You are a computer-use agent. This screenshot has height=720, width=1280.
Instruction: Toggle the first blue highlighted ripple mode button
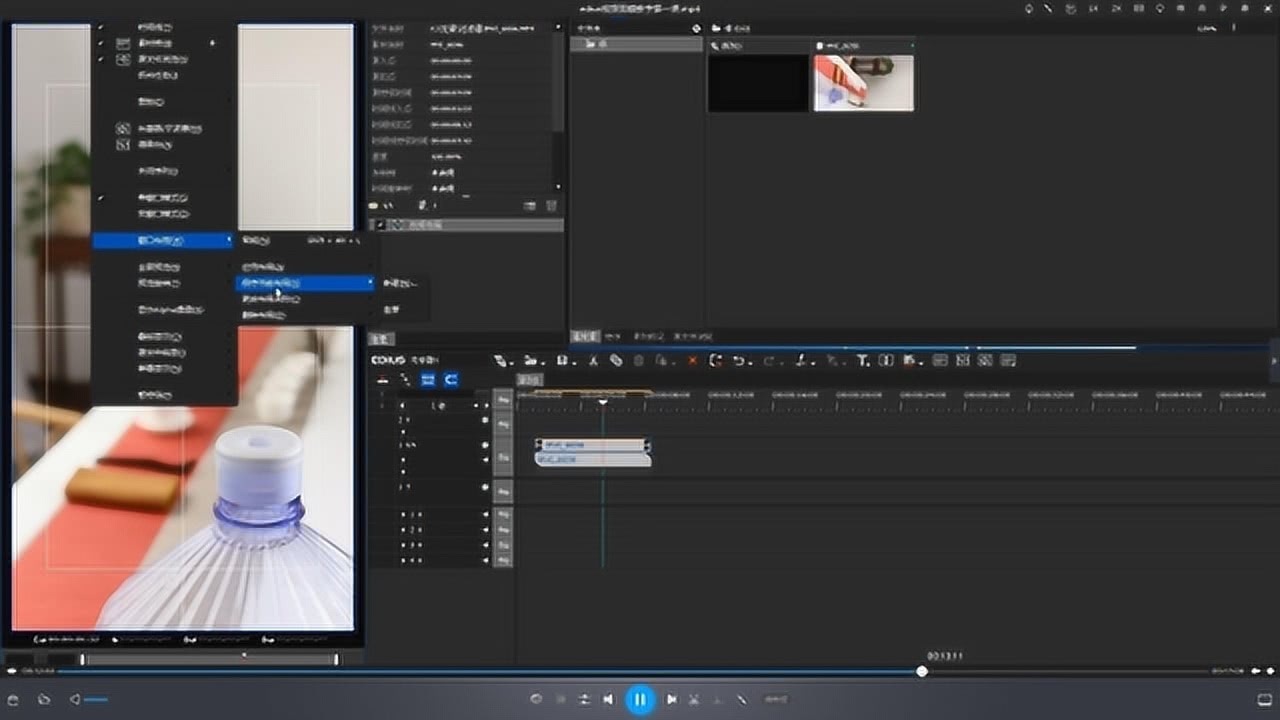(428, 380)
